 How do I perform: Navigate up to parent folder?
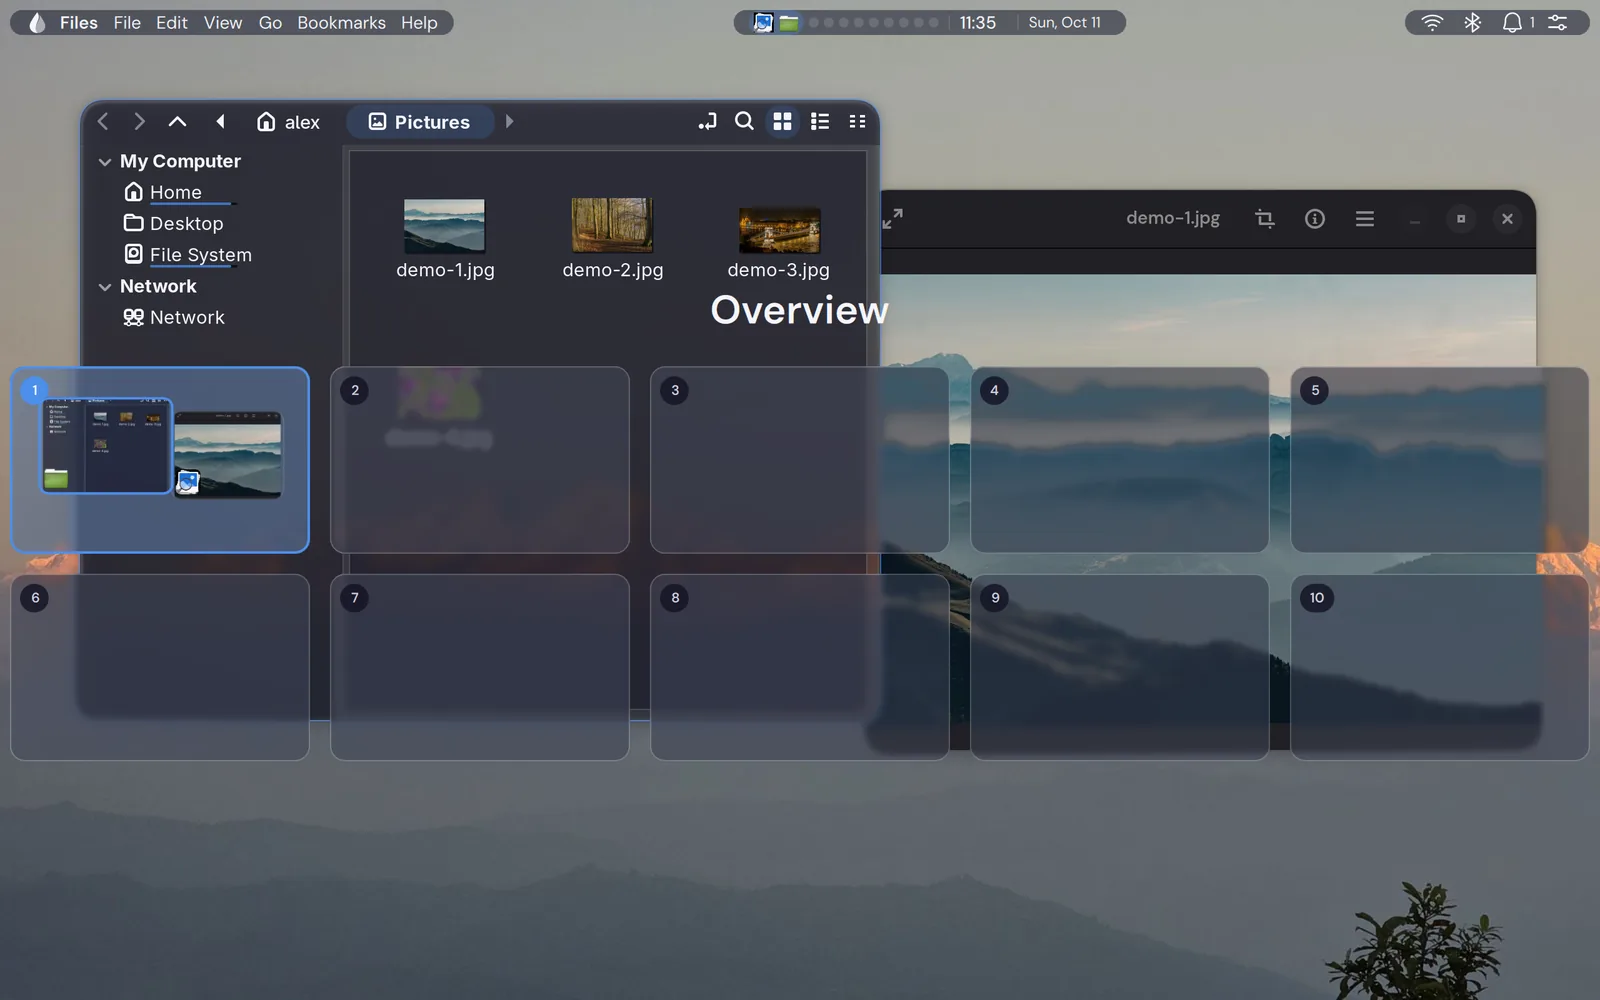click(x=177, y=122)
